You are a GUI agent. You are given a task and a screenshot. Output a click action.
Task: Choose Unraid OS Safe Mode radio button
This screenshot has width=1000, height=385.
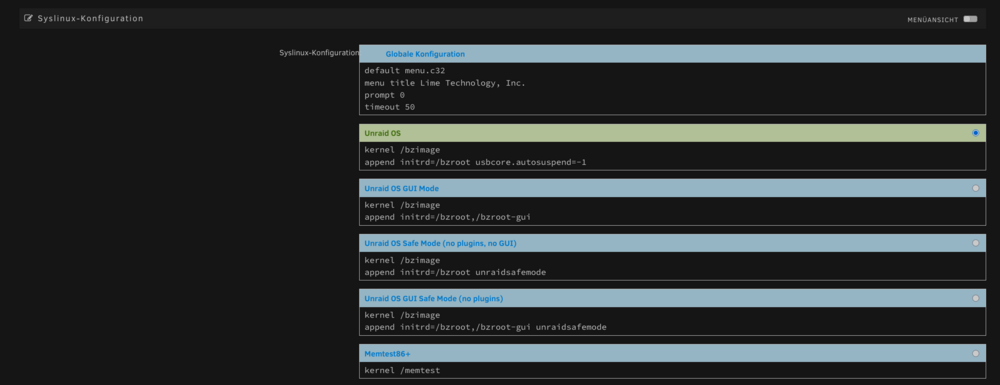[x=975, y=243]
